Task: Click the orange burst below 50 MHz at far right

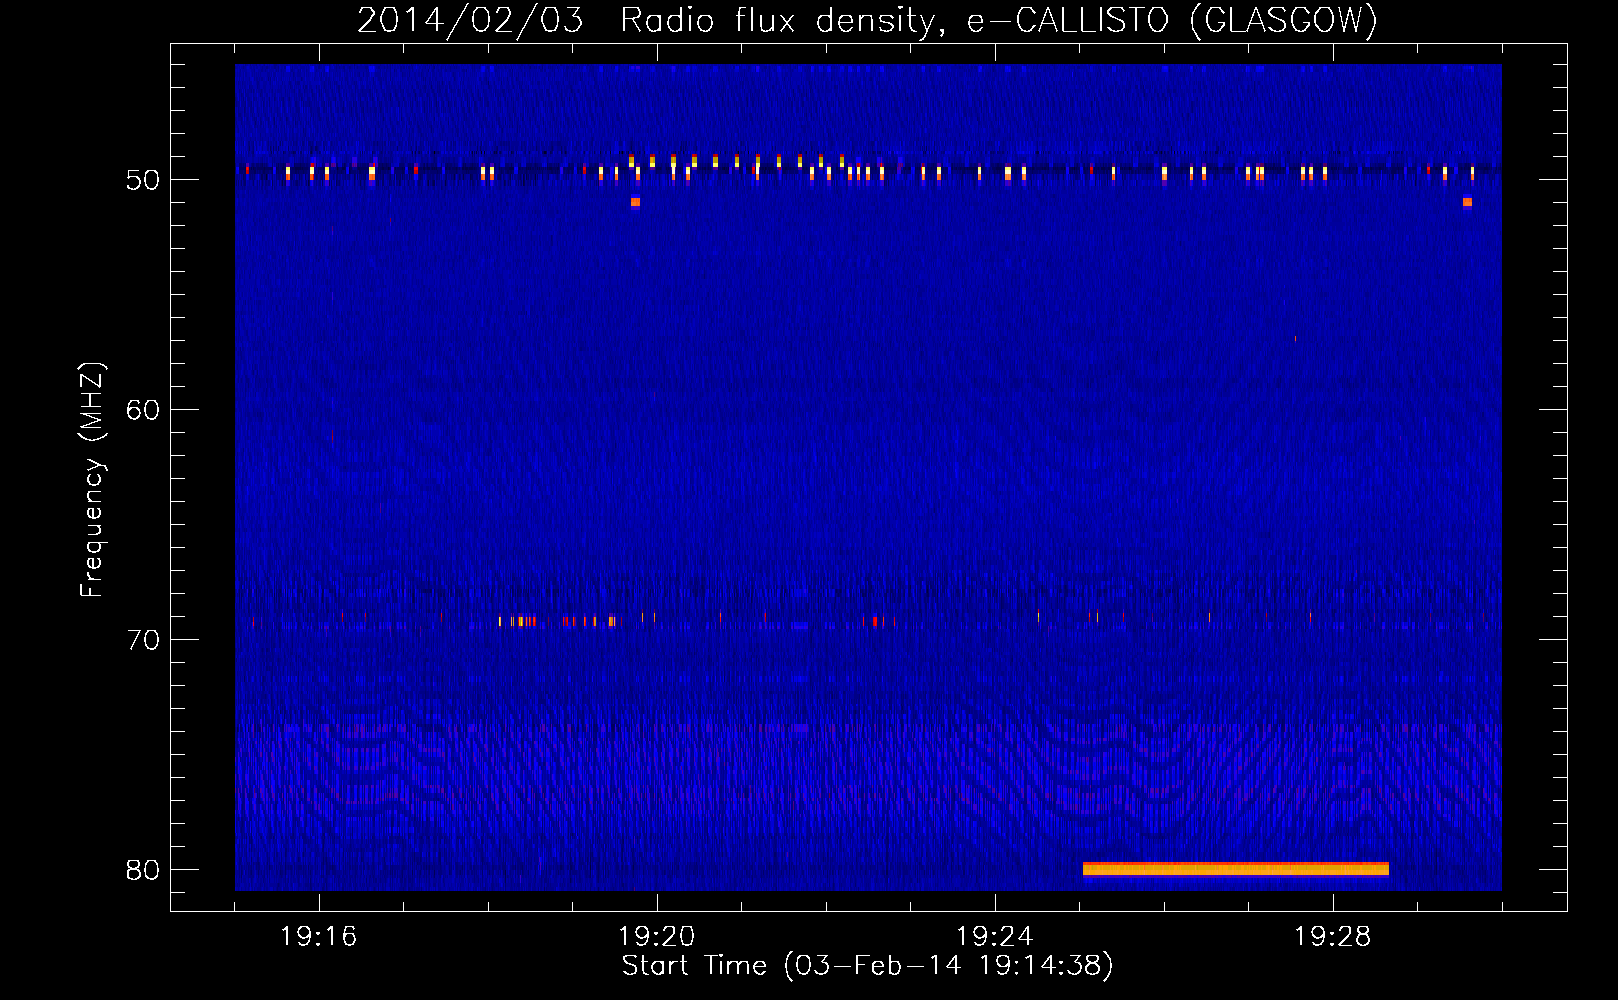Action: point(1467,202)
